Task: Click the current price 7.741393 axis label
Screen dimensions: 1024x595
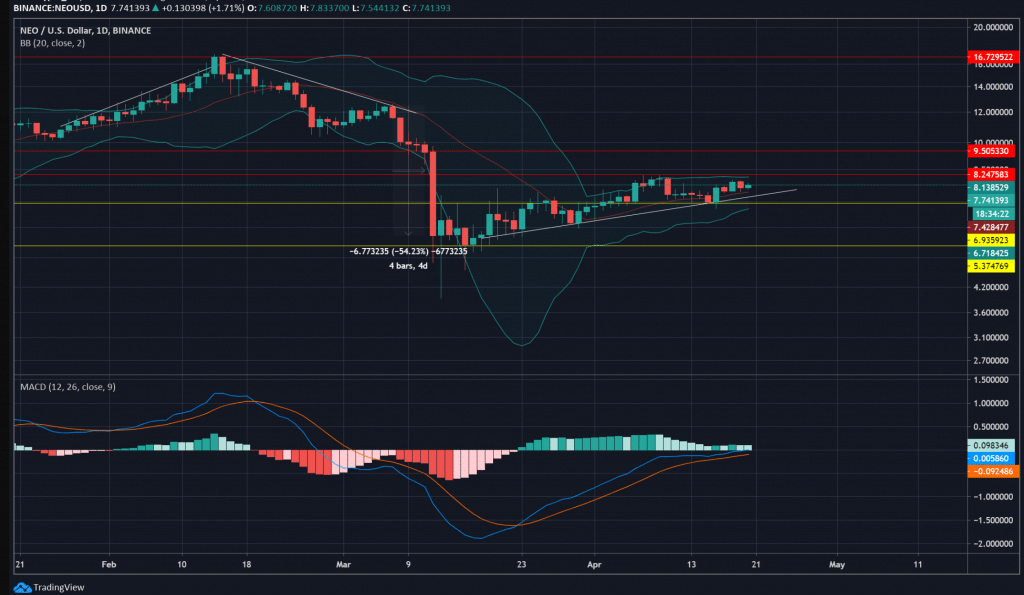Action: (991, 201)
